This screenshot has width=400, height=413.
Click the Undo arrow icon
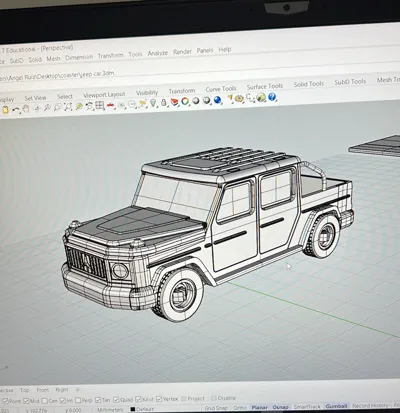coord(16,110)
